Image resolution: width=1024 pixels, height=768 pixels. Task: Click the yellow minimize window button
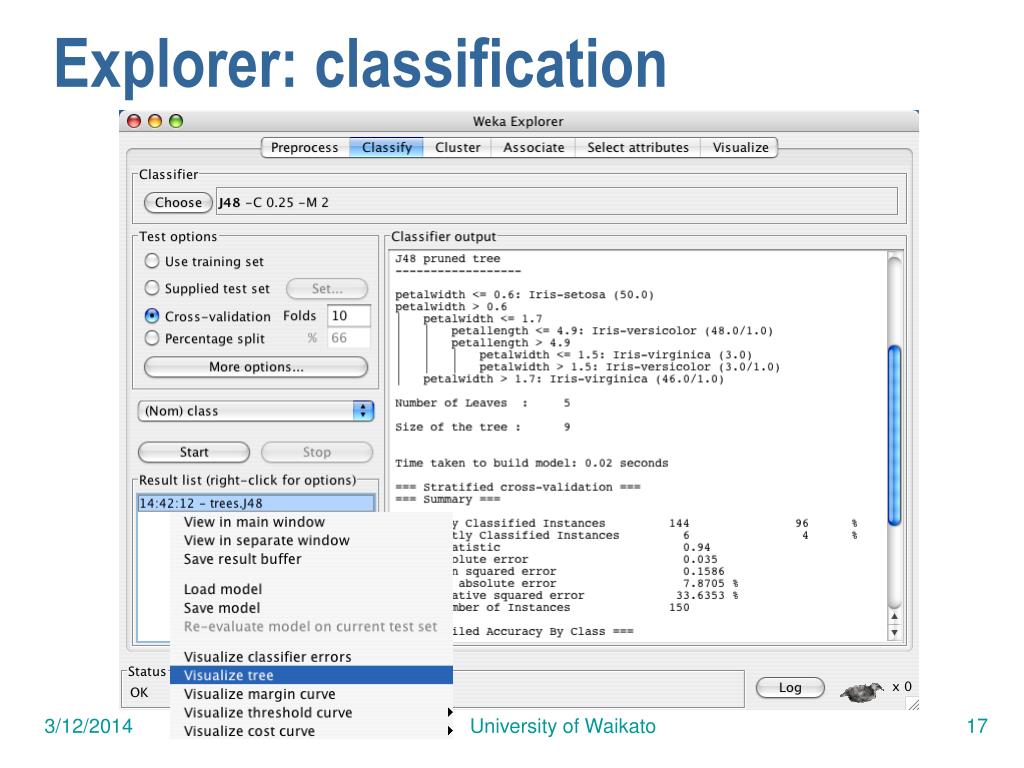pyautogui.click(x=155, y=121)
